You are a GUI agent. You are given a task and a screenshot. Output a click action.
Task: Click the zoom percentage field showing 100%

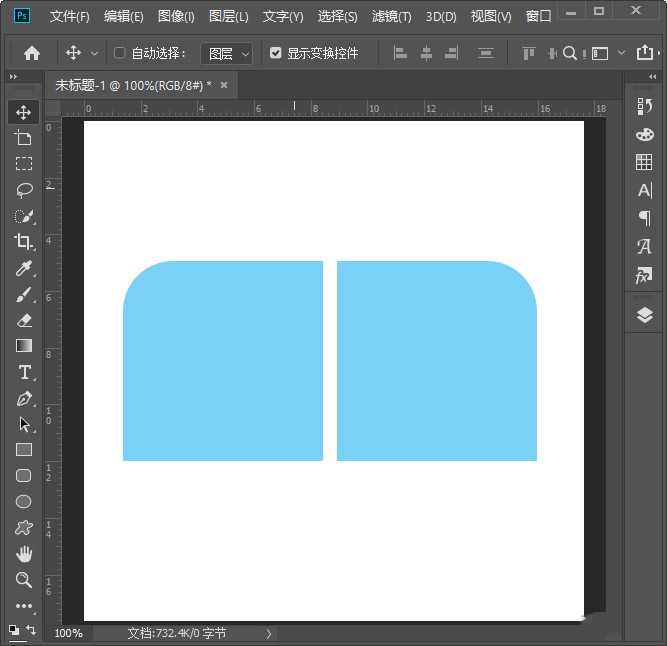(68, 633)
